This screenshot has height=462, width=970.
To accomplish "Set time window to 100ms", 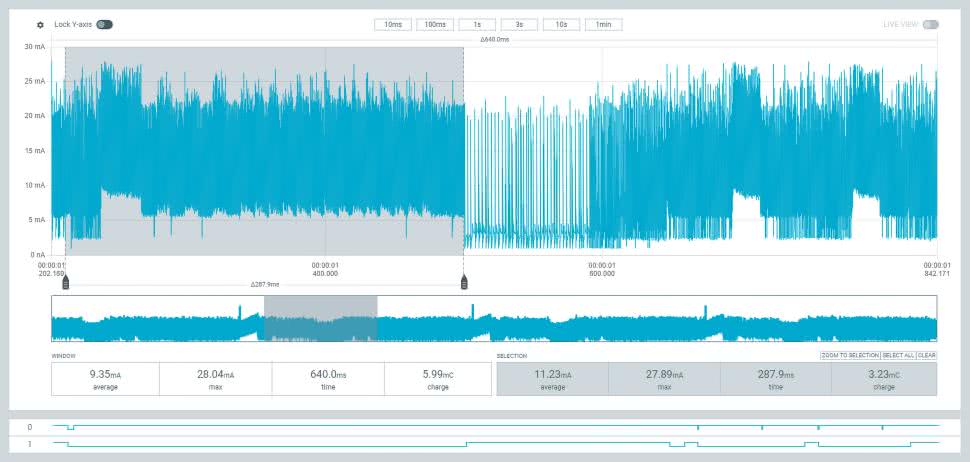I will coord(435,25).
